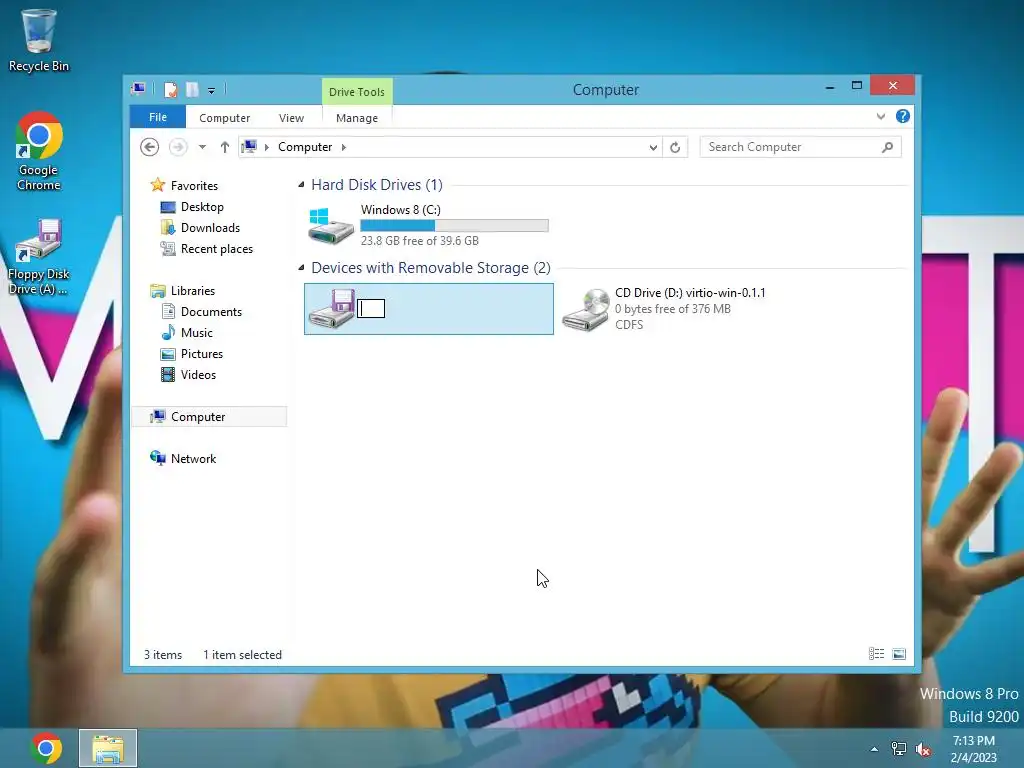The image size is (1024, 768).
Task: Open the Pictures library
Action: click(202, 353)
